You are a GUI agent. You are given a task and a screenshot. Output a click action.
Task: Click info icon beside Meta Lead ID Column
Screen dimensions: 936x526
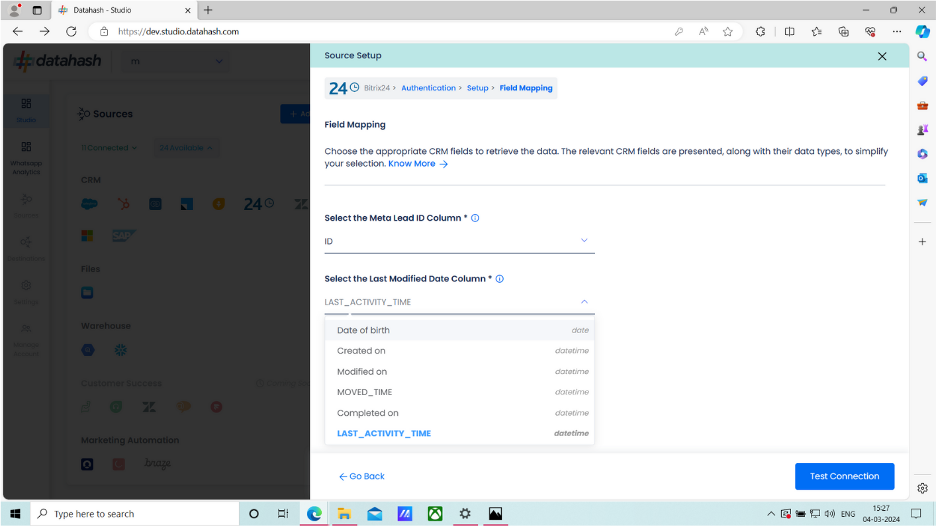click(475, 218)
